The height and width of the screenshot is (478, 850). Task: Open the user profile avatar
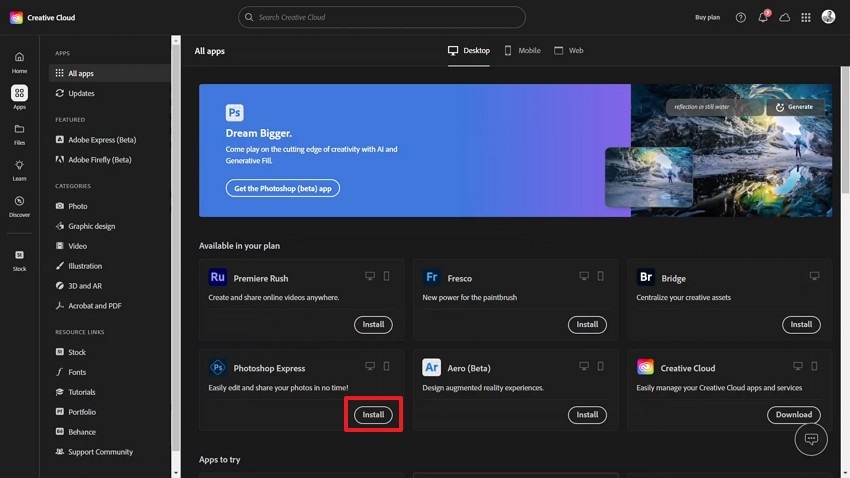pyautogui.click(x=828, y=17)
